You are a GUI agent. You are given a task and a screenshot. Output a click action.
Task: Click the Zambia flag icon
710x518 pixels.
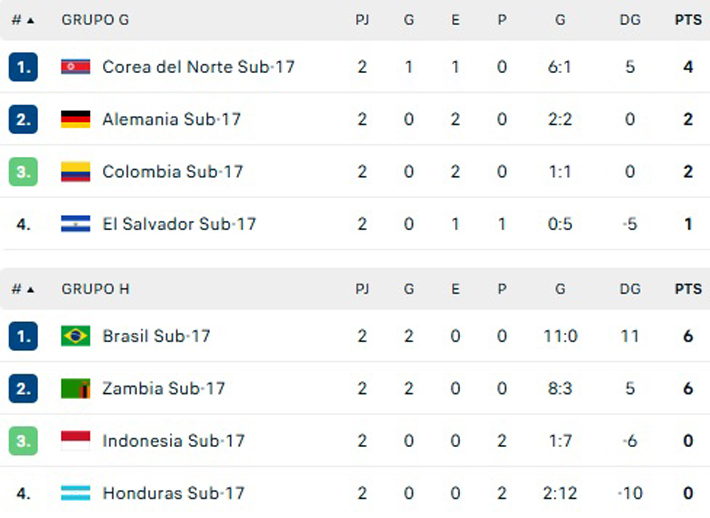[x=75, y=388]
